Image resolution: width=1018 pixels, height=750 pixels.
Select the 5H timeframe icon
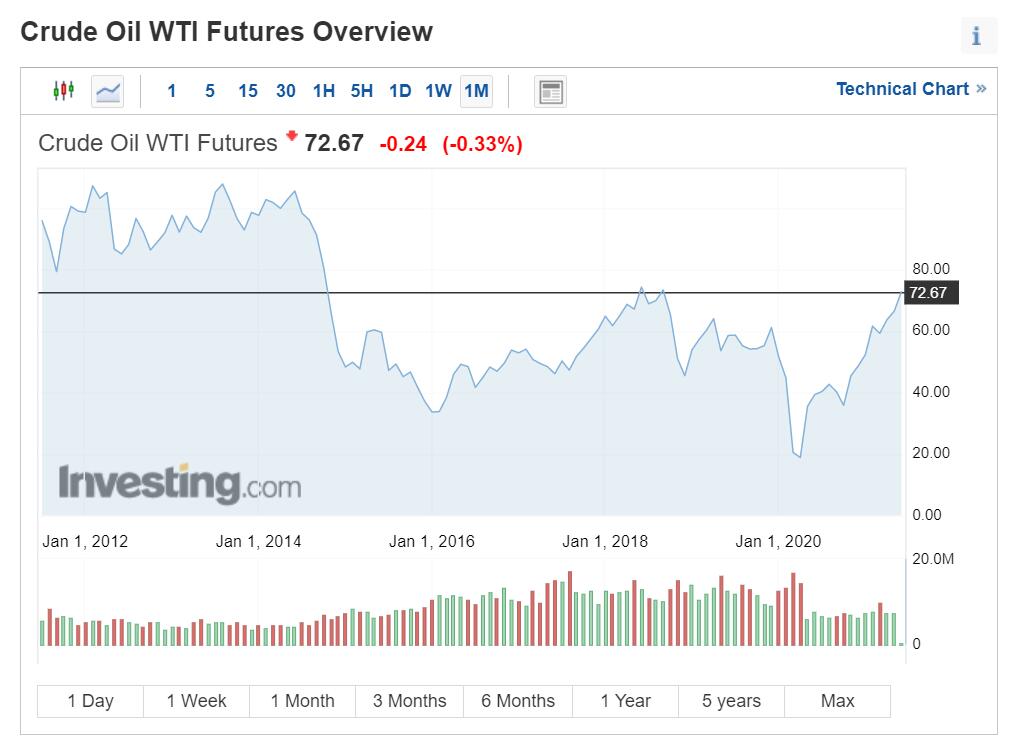point(361,90)
